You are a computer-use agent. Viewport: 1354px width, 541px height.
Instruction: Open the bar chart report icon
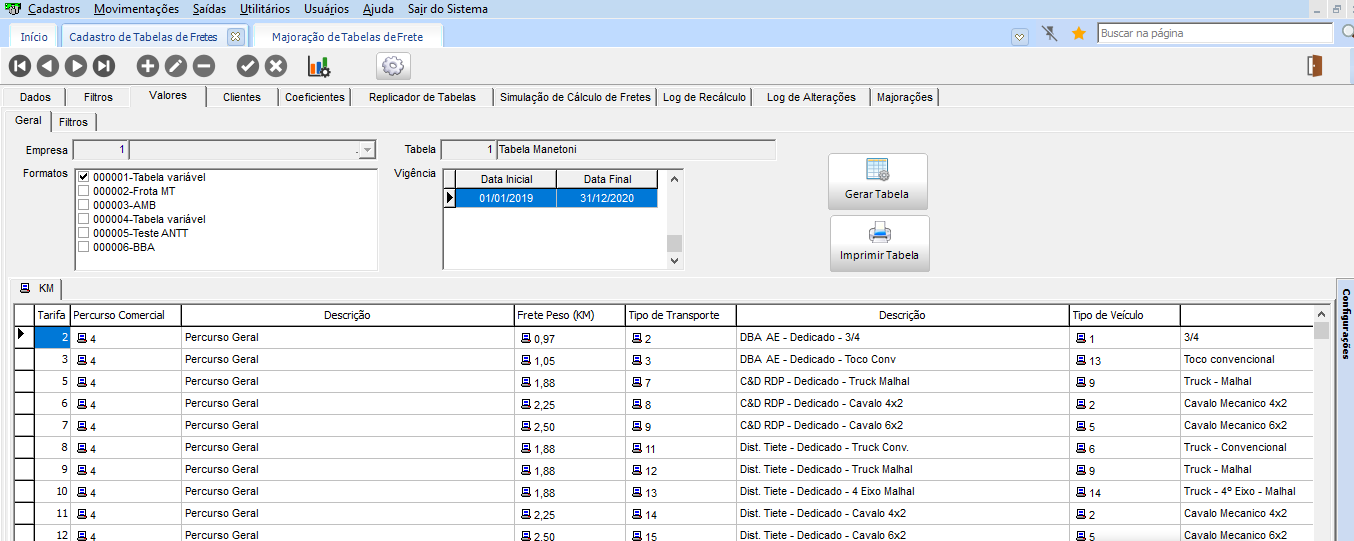(x=319, y=67)
